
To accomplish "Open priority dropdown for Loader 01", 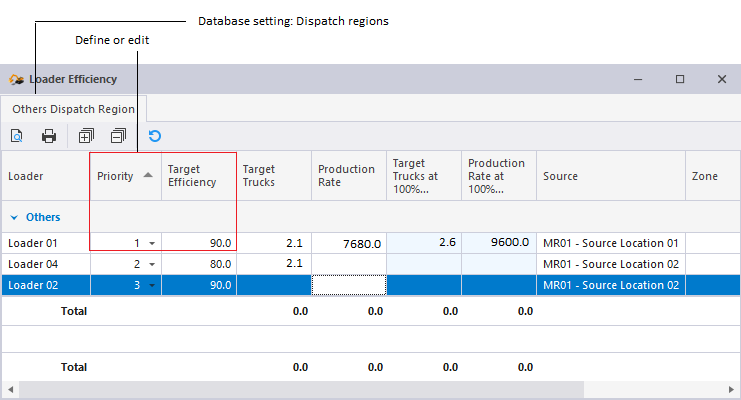I will [152, 243].
